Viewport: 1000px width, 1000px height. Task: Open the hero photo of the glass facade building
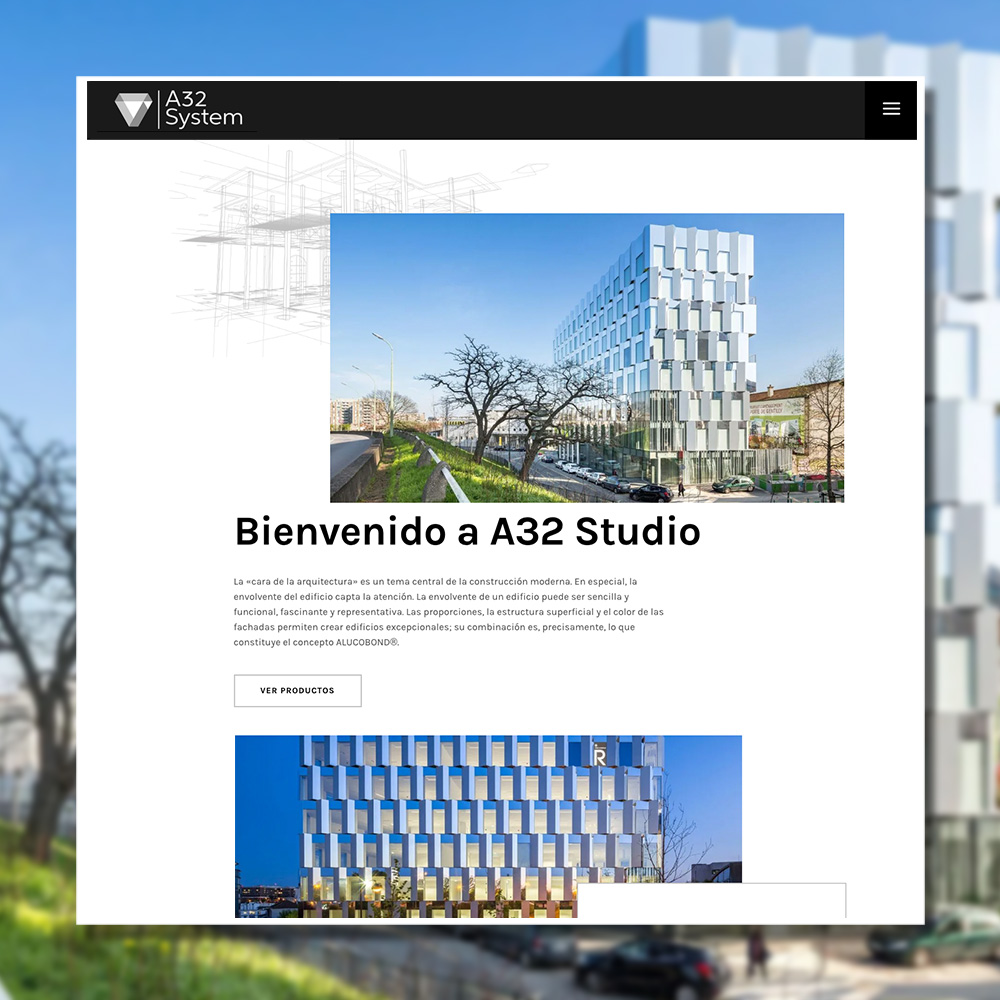[587, 357]
